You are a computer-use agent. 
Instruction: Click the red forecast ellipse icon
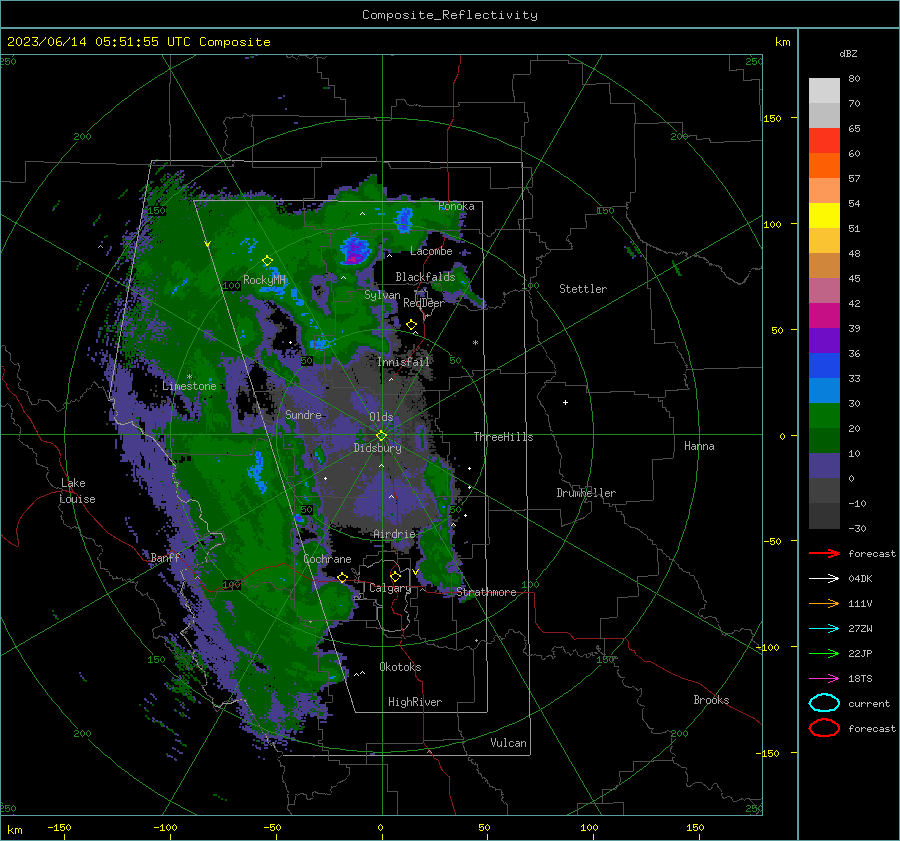coord(824,728)
